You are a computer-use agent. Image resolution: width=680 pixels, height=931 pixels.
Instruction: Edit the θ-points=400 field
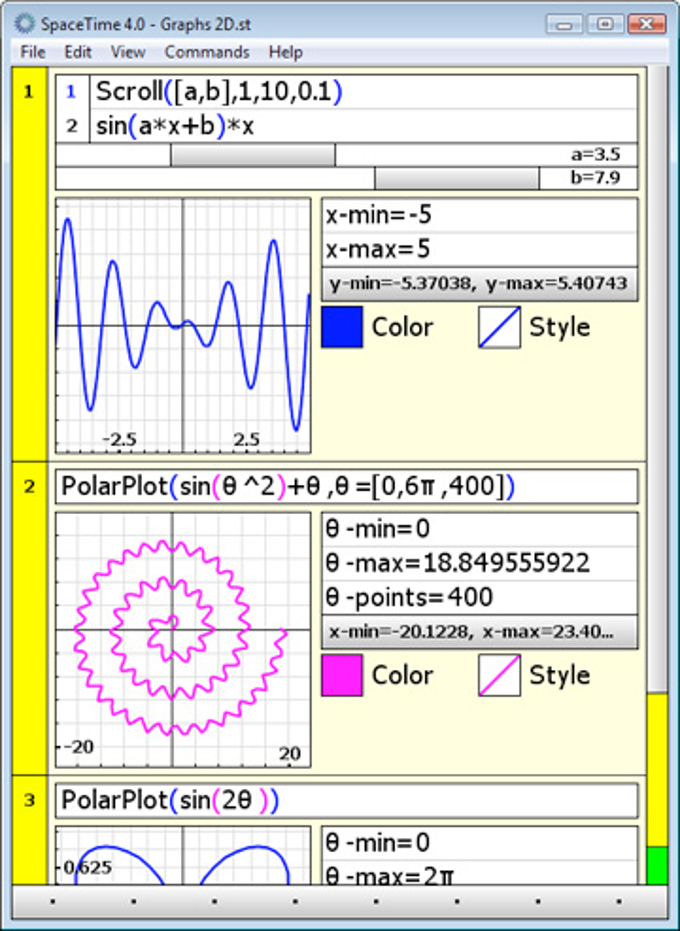(479, 597)
